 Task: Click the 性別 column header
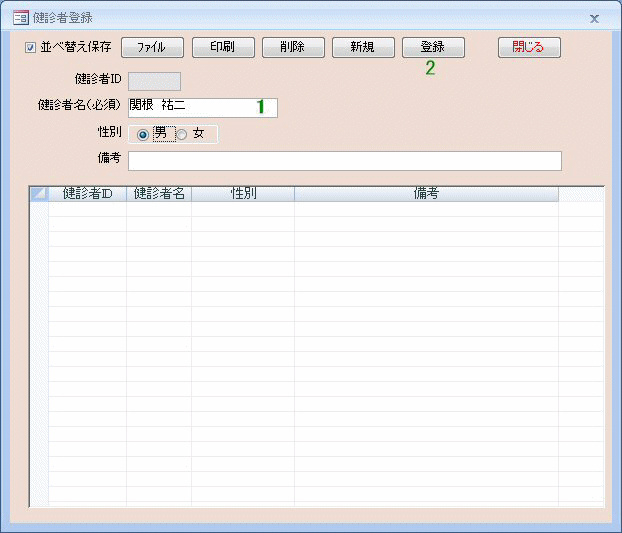coord(243,194)
